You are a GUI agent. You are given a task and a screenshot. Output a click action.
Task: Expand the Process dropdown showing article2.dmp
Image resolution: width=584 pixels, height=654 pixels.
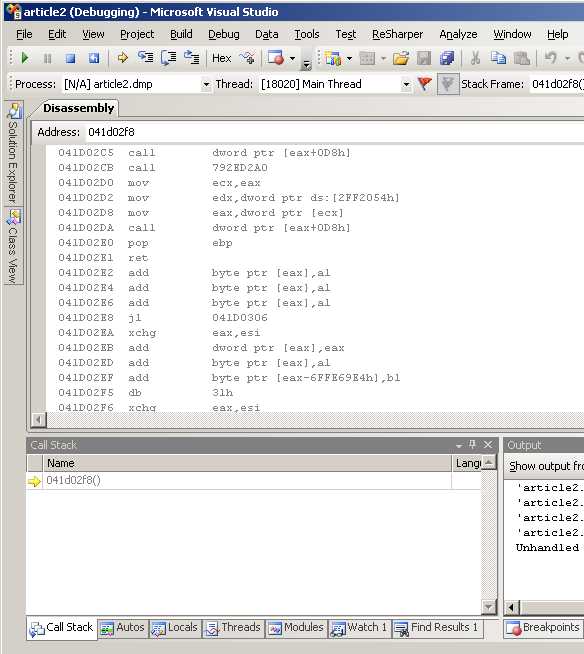[x=206, y=84]
